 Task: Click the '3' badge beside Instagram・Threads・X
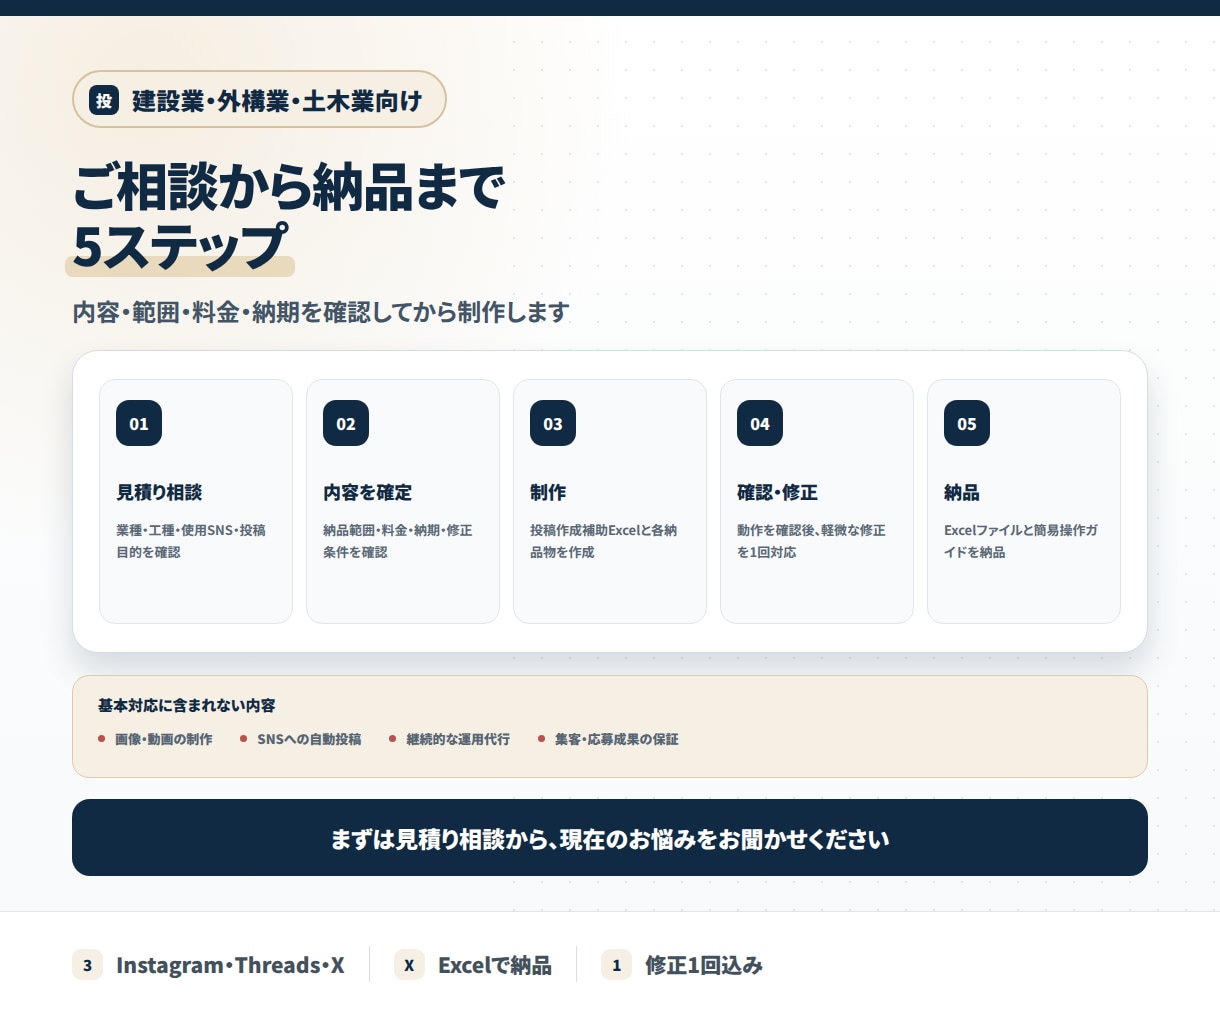(x=87, y=965)
